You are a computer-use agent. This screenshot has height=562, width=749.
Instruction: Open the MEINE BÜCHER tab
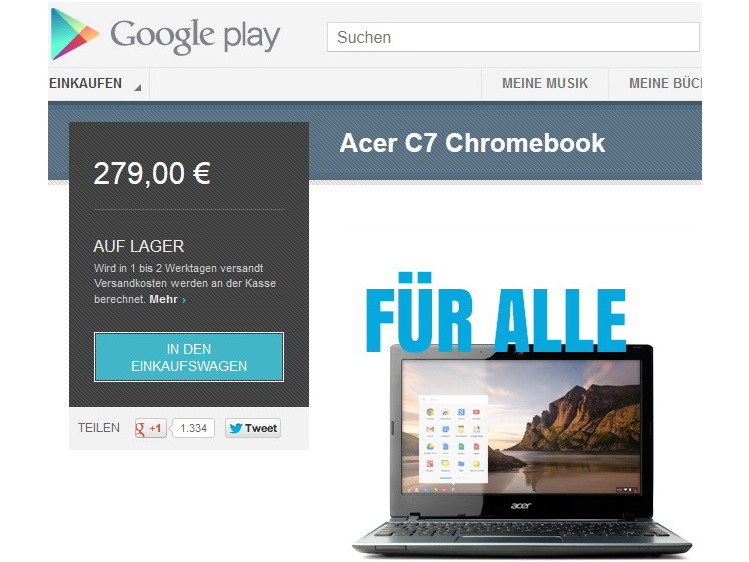point(664,84)
